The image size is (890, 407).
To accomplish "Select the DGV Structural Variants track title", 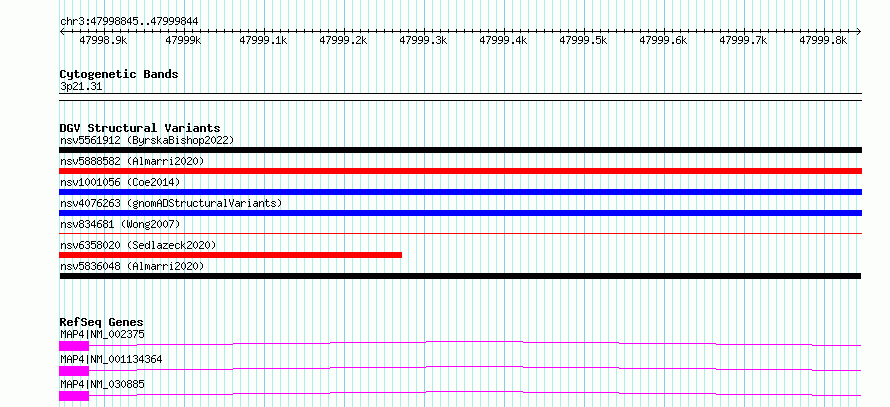I will [140, 128].
